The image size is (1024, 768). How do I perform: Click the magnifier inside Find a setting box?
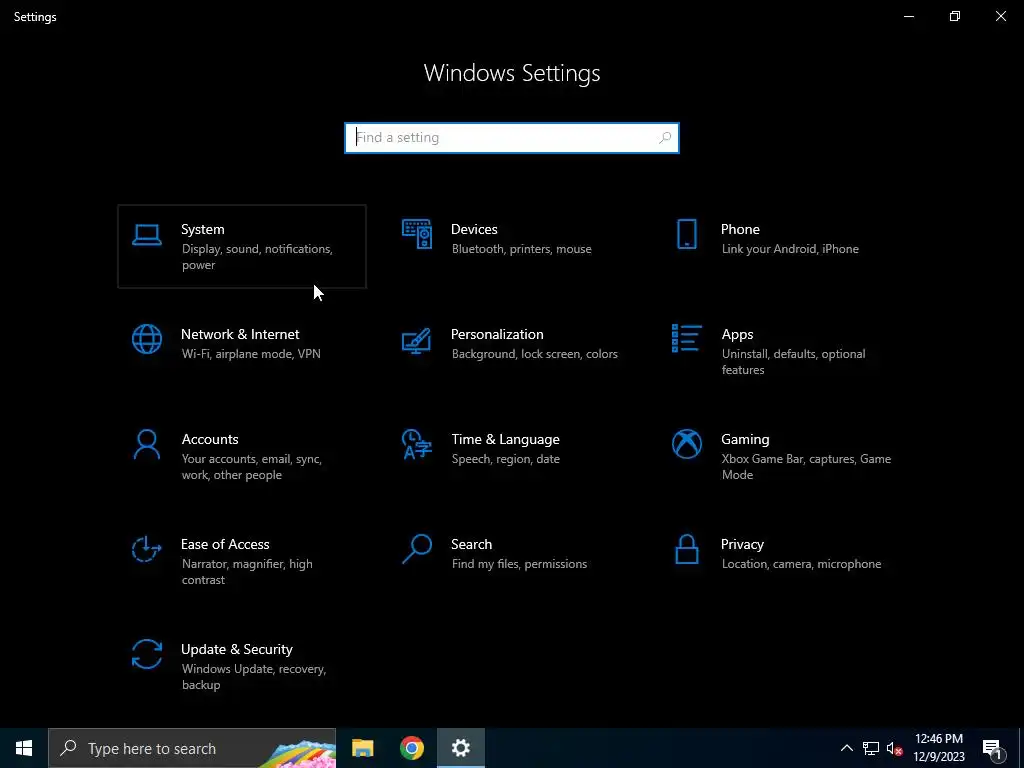click(x=665, y=138)
